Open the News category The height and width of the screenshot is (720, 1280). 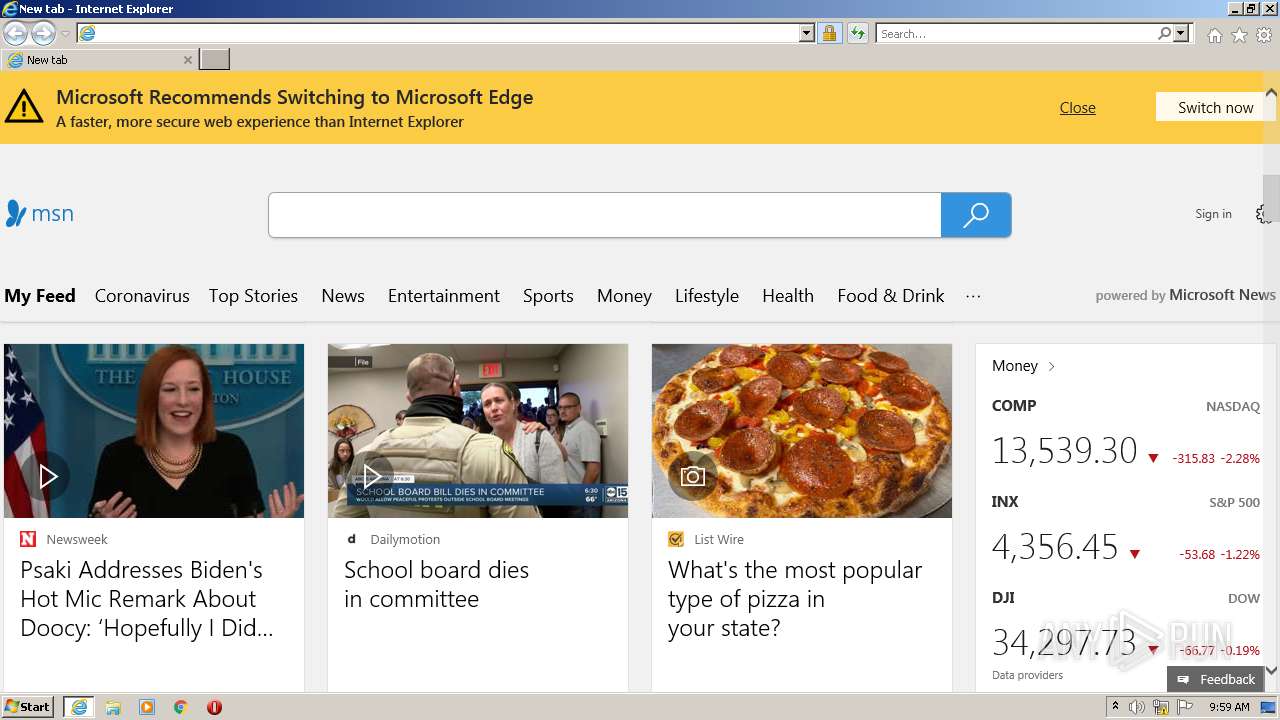point(343,296)
